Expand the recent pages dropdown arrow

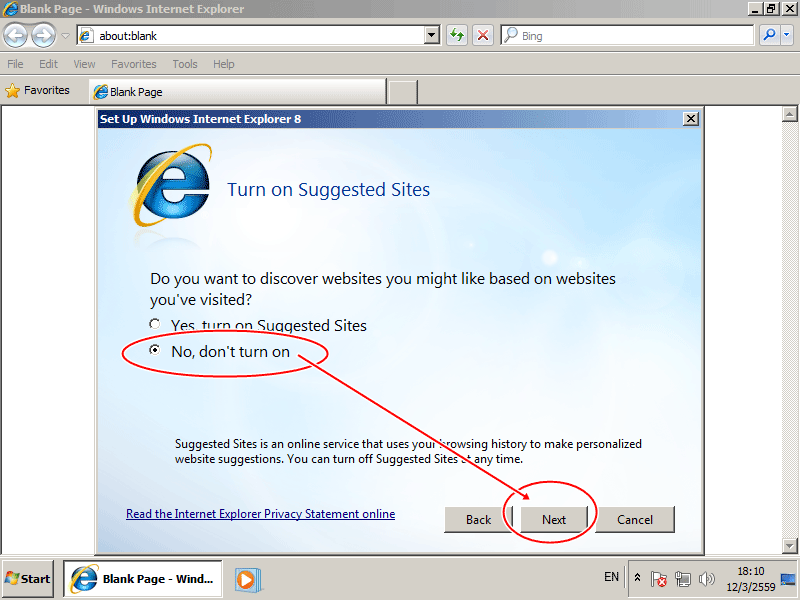coord(65,36)
